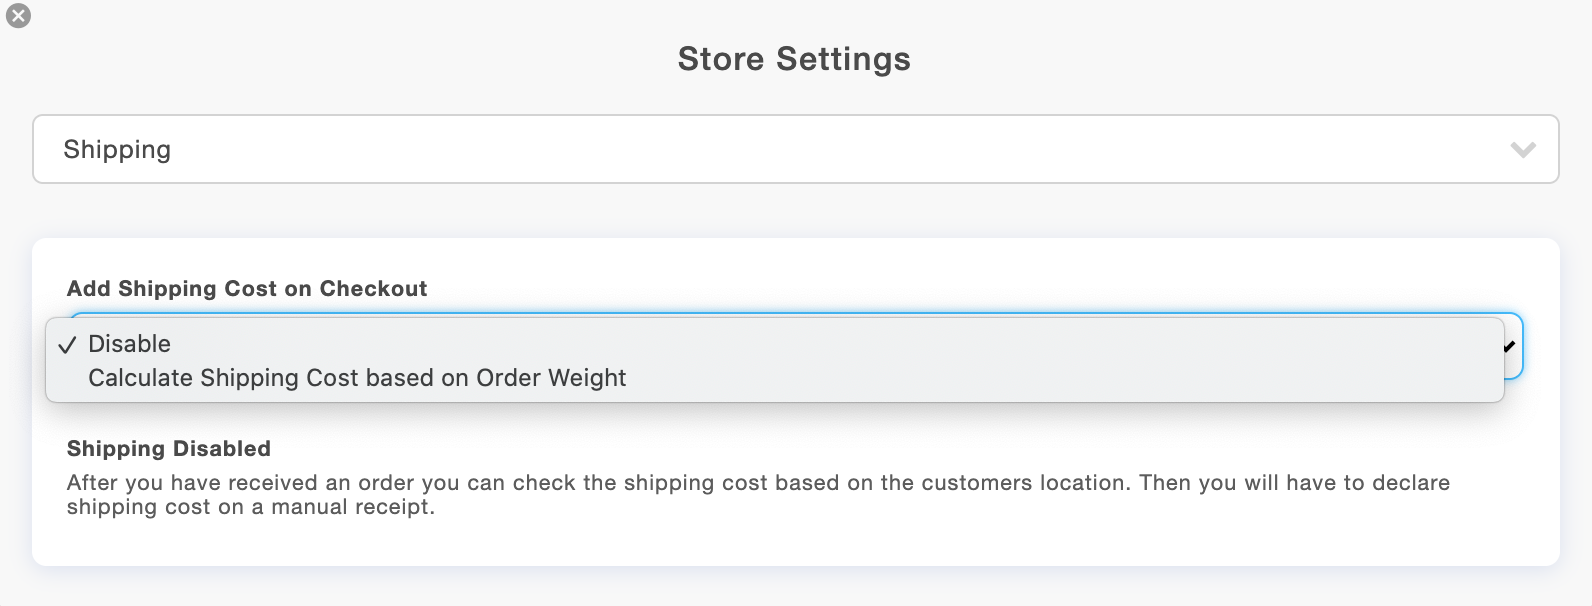Click the Shipping Disabled heading

(168, 448)
